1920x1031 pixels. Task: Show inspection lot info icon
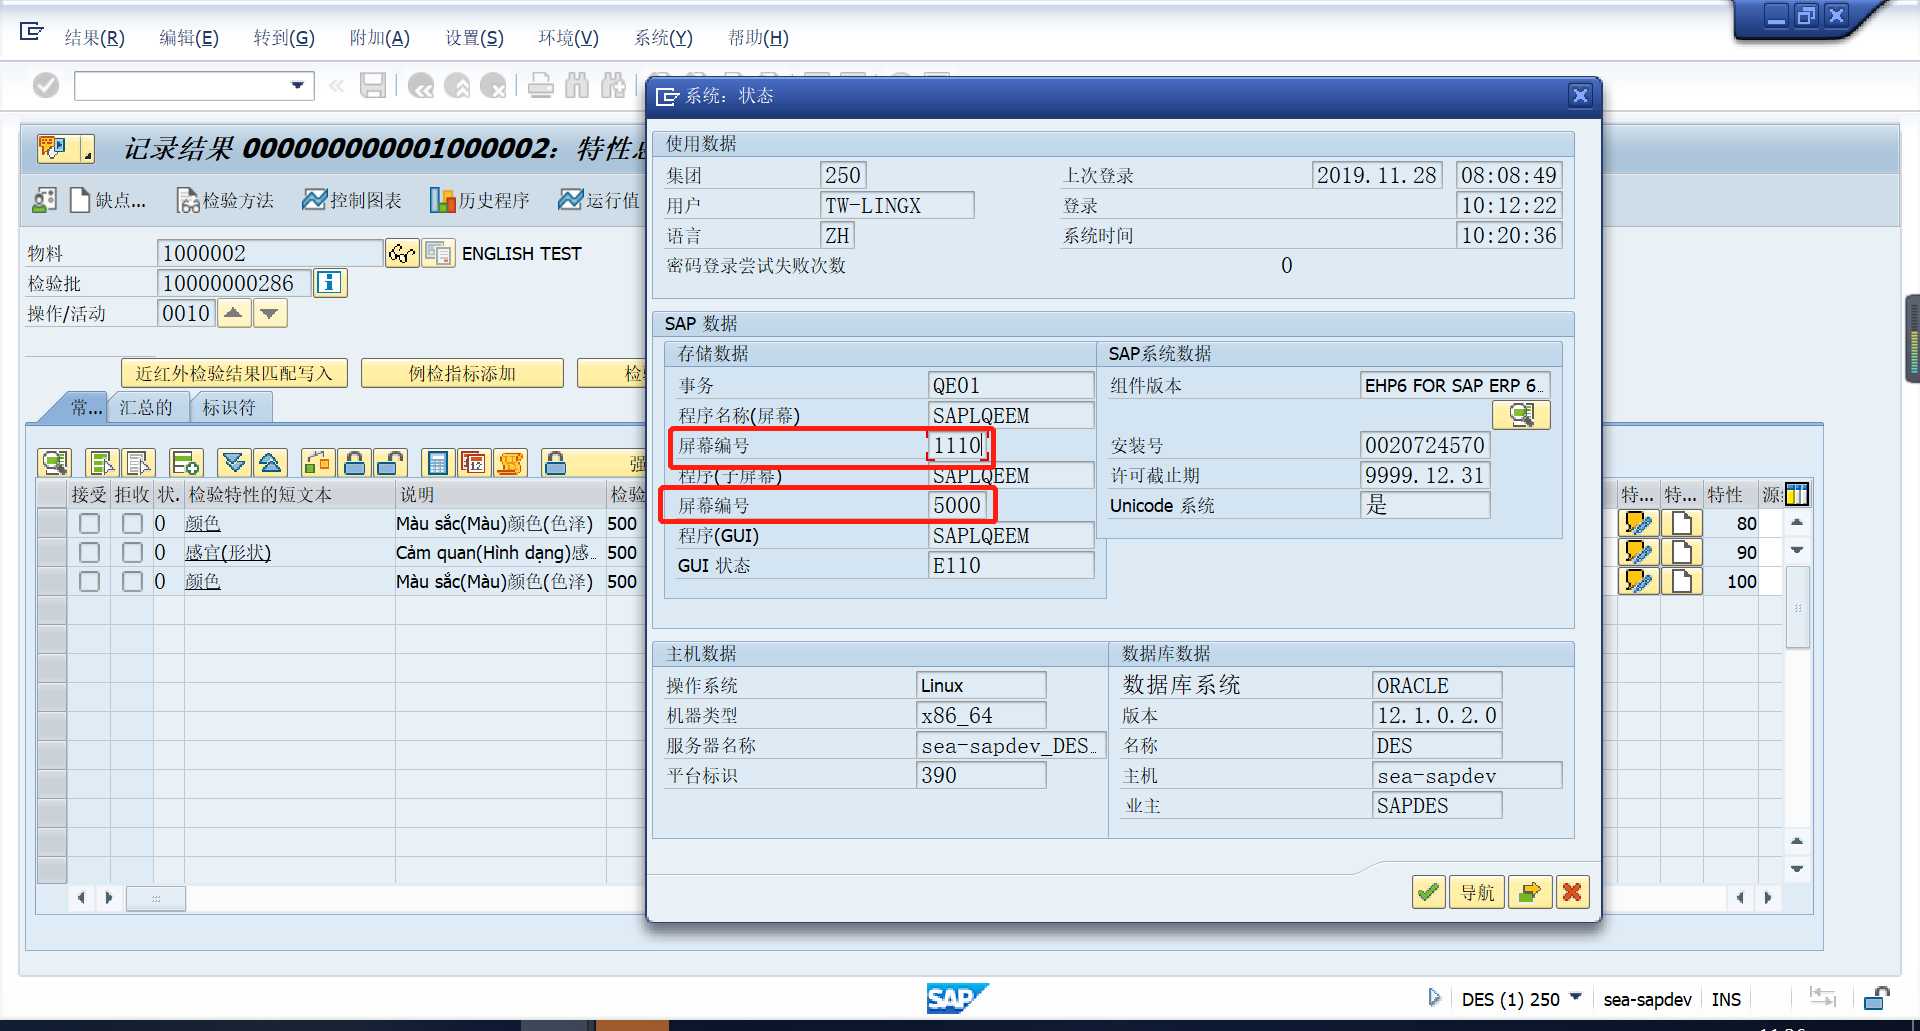[330, 284]
